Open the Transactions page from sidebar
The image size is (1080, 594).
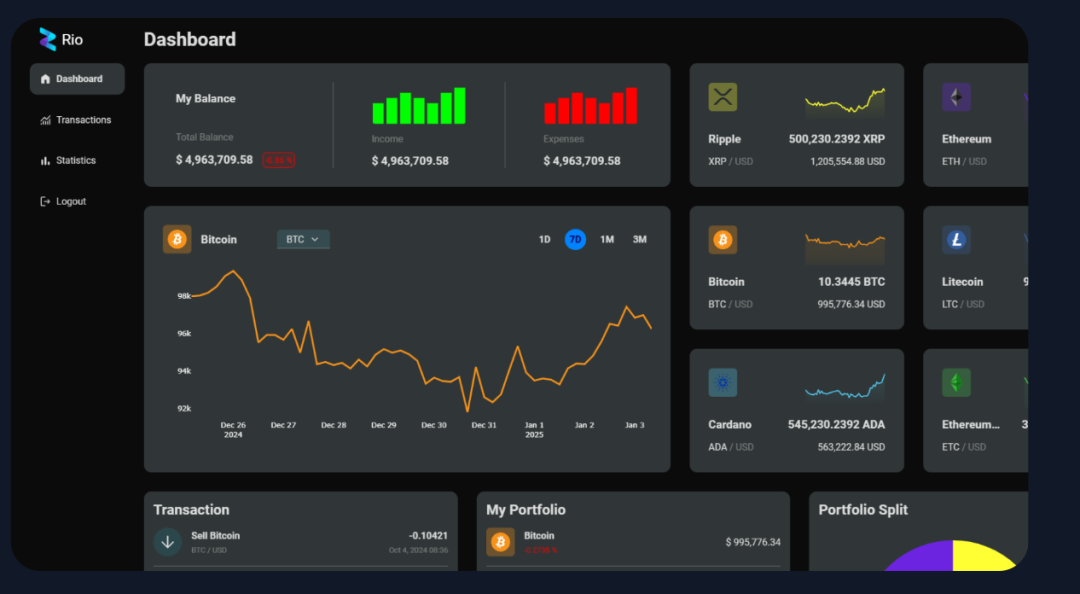[76, 119]
